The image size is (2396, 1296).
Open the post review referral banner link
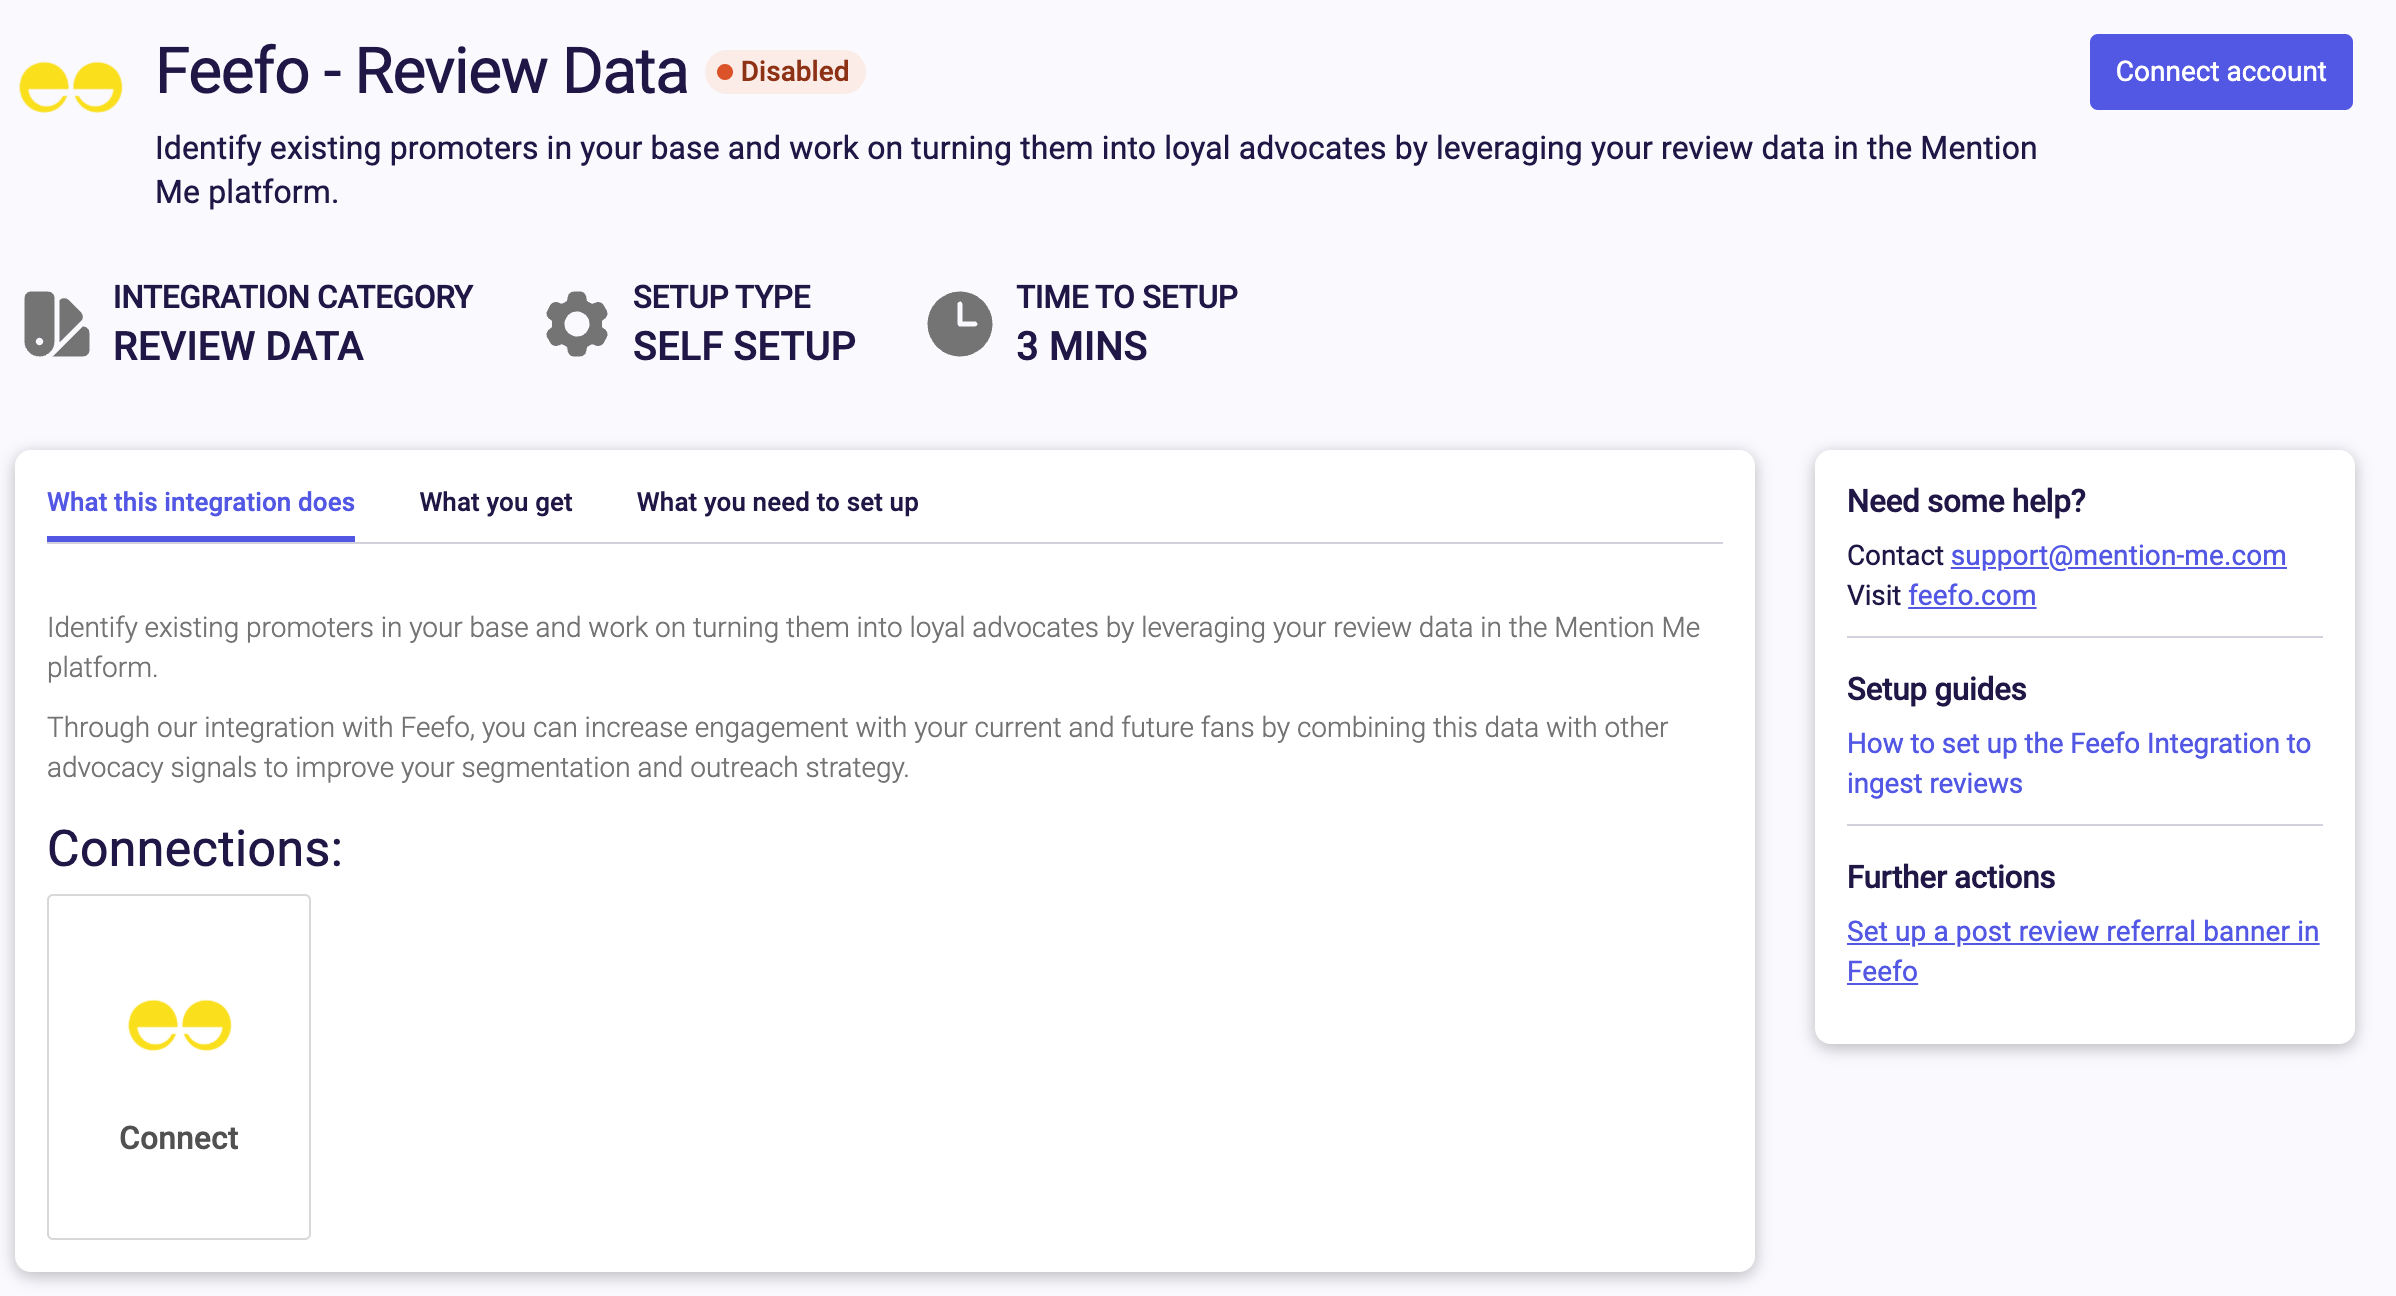pyautogui.click(x=2083, y=951)
